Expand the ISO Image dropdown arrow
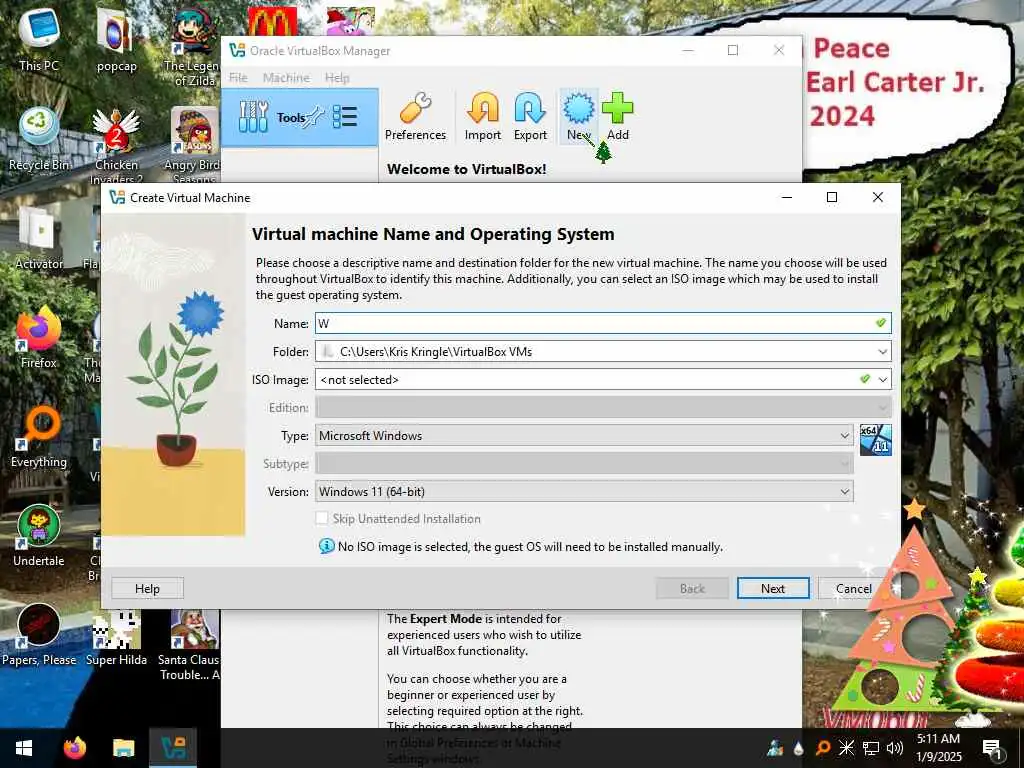 (x=882, y=379)
